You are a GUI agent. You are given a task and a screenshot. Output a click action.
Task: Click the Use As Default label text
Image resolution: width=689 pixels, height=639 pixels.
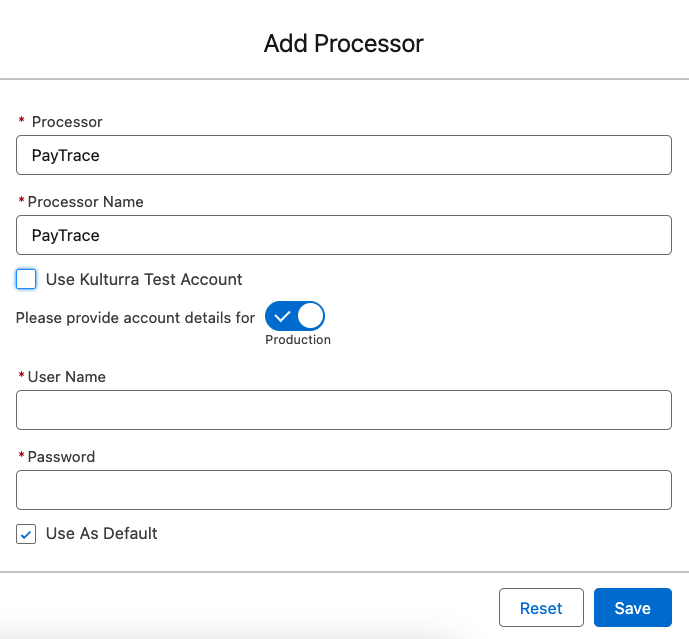(x=102, y=534)
